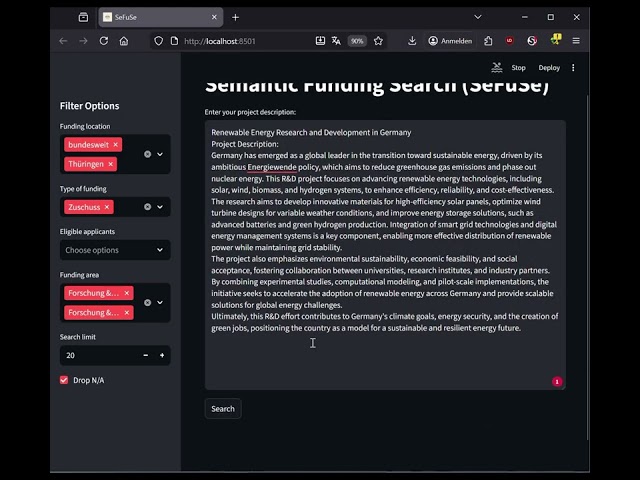The height and width of the screenshot is (480, 640).
Task: Remove the bundesweit tag
Action: click(x=116, y=144)
